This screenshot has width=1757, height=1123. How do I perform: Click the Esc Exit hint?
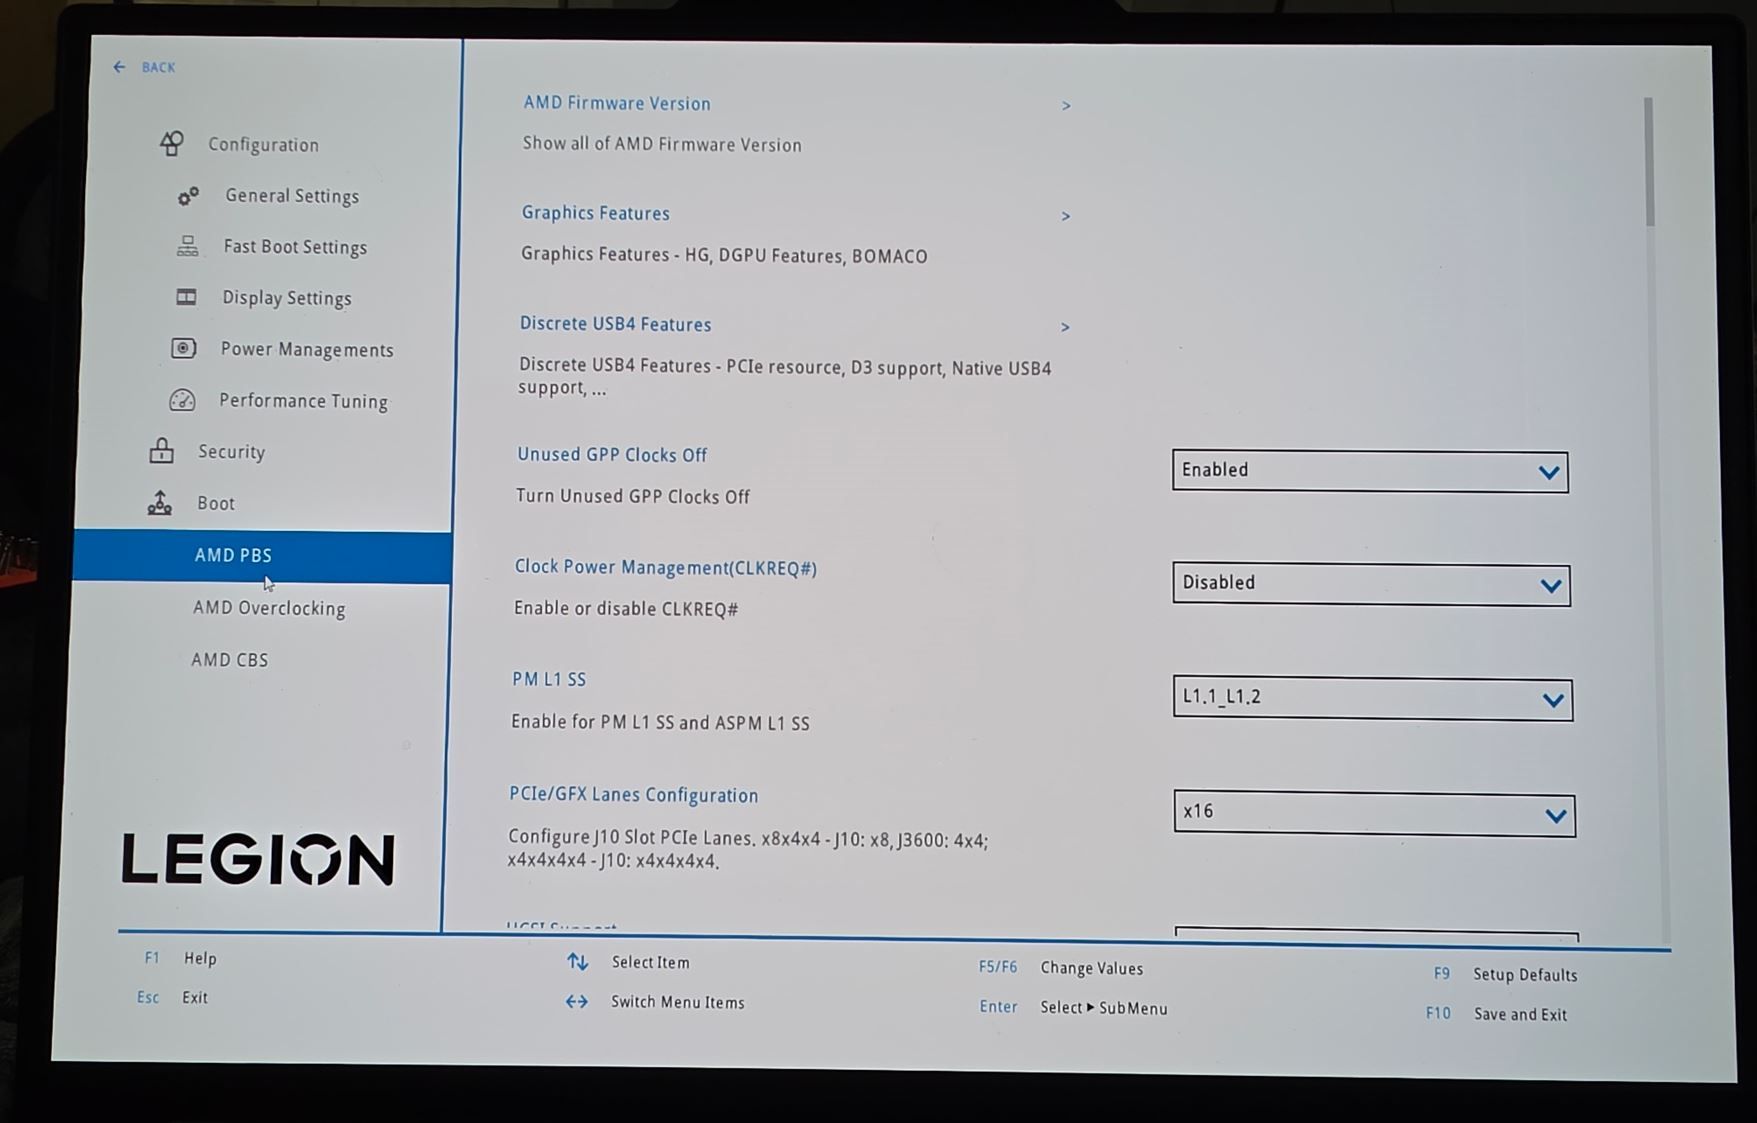[x=172, y=997]
